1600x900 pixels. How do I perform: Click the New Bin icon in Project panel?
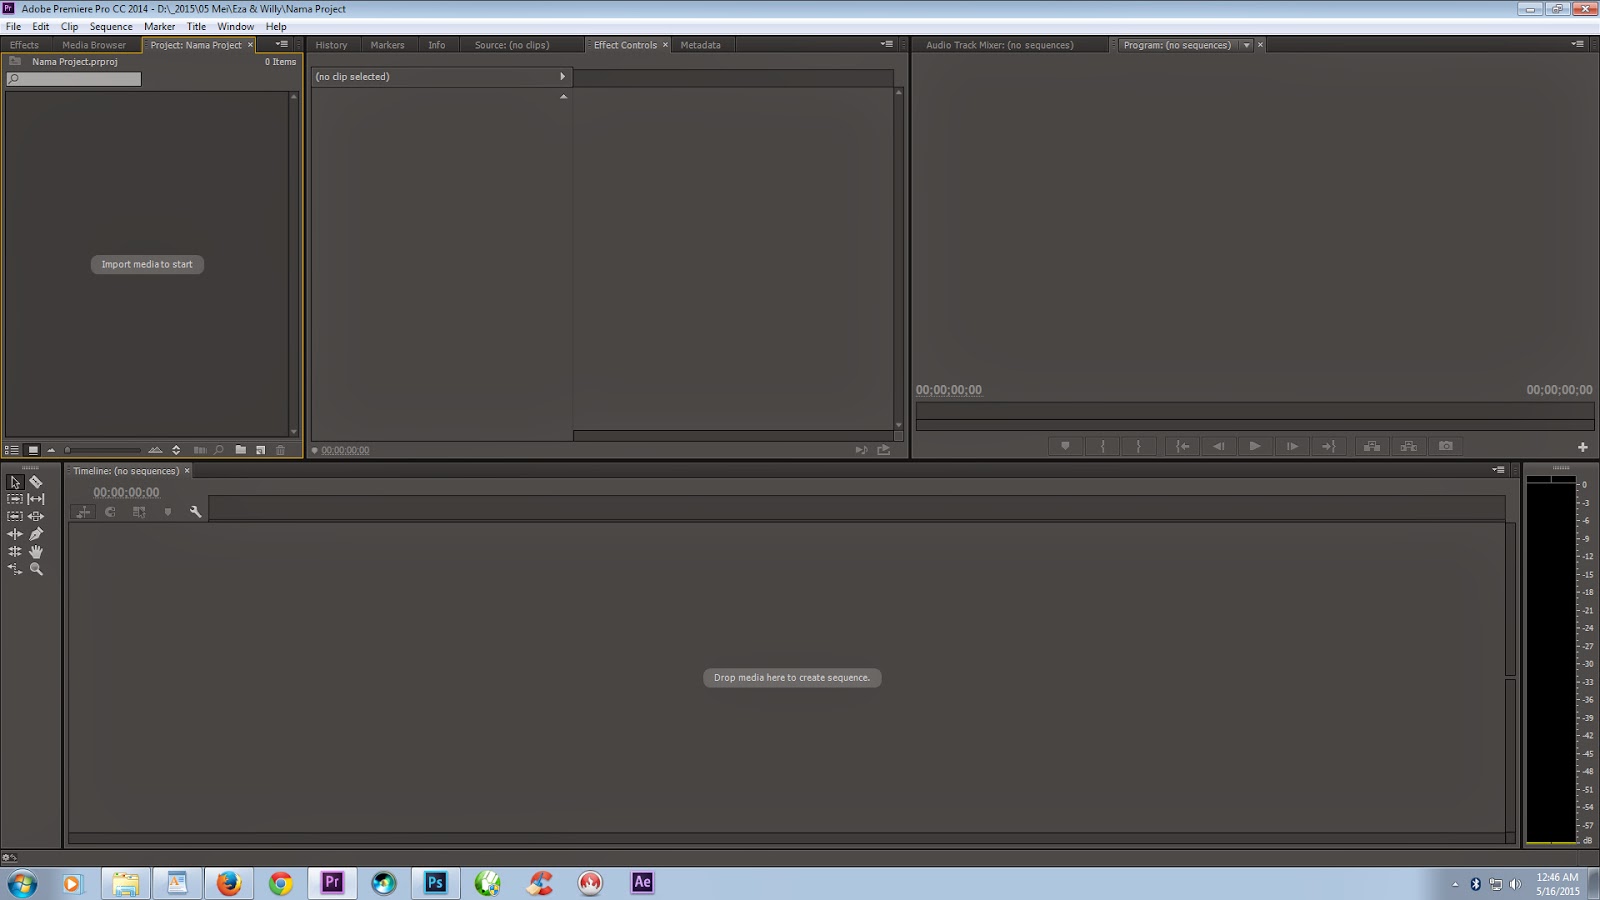(x=240, y=449)
